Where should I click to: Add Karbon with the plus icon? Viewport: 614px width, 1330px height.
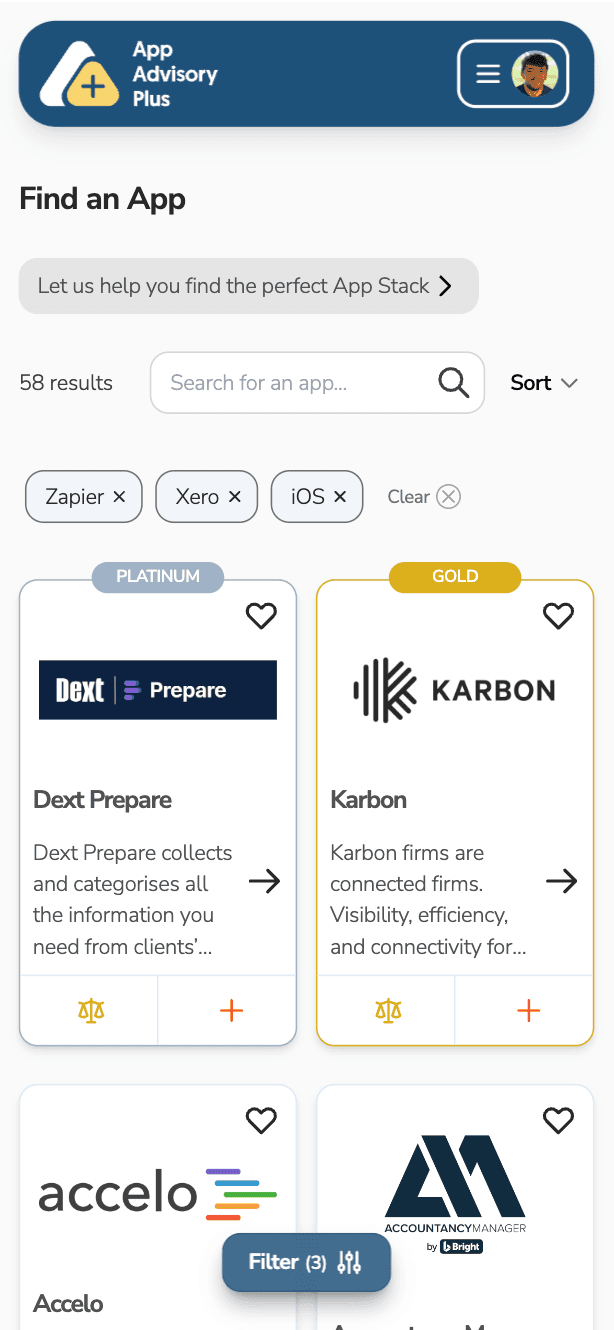tap(528, 1011)
